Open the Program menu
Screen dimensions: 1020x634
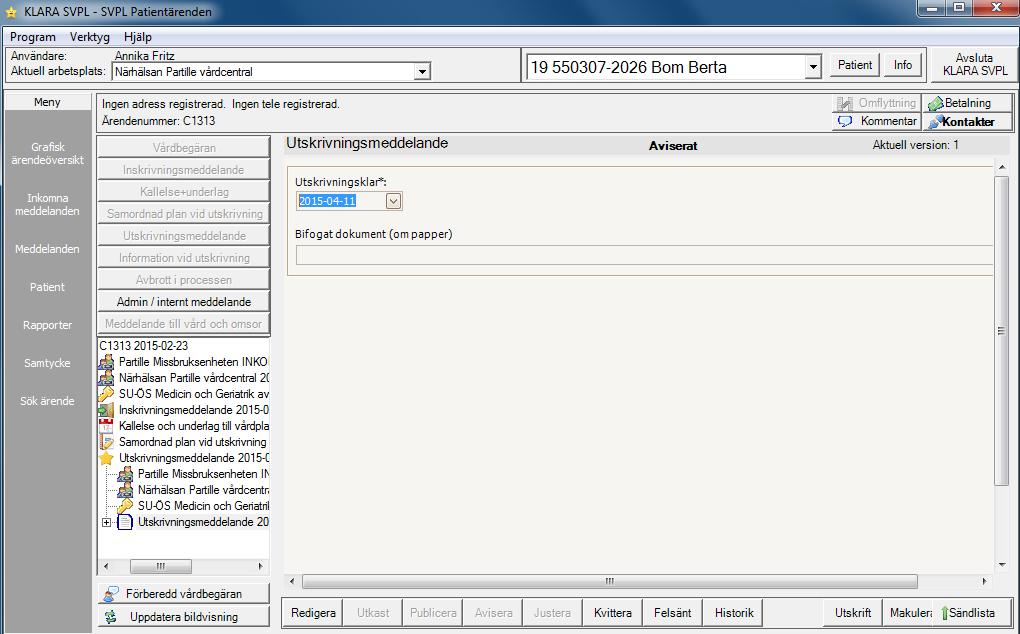coord(33,37)
